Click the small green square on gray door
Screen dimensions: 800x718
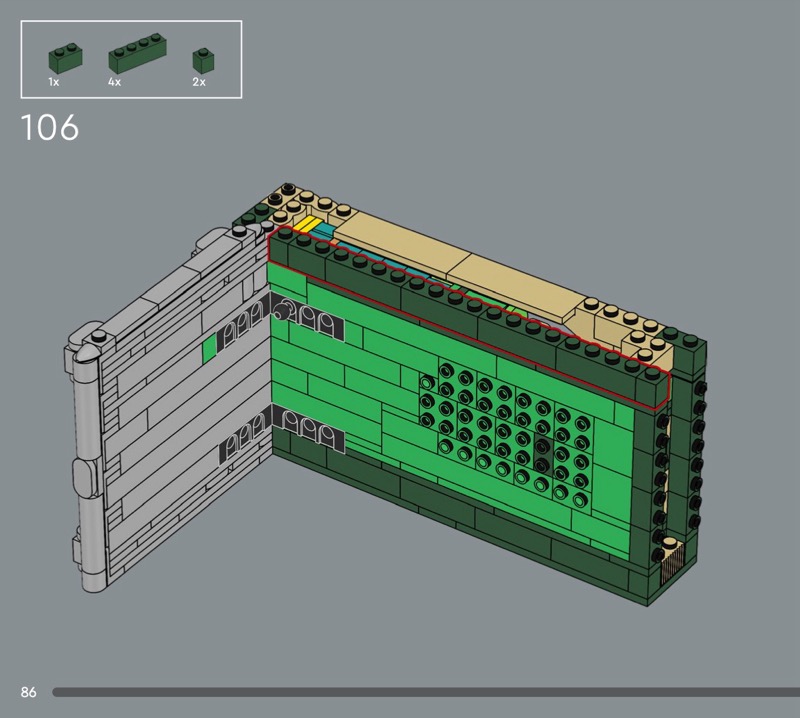coord(209,349)
